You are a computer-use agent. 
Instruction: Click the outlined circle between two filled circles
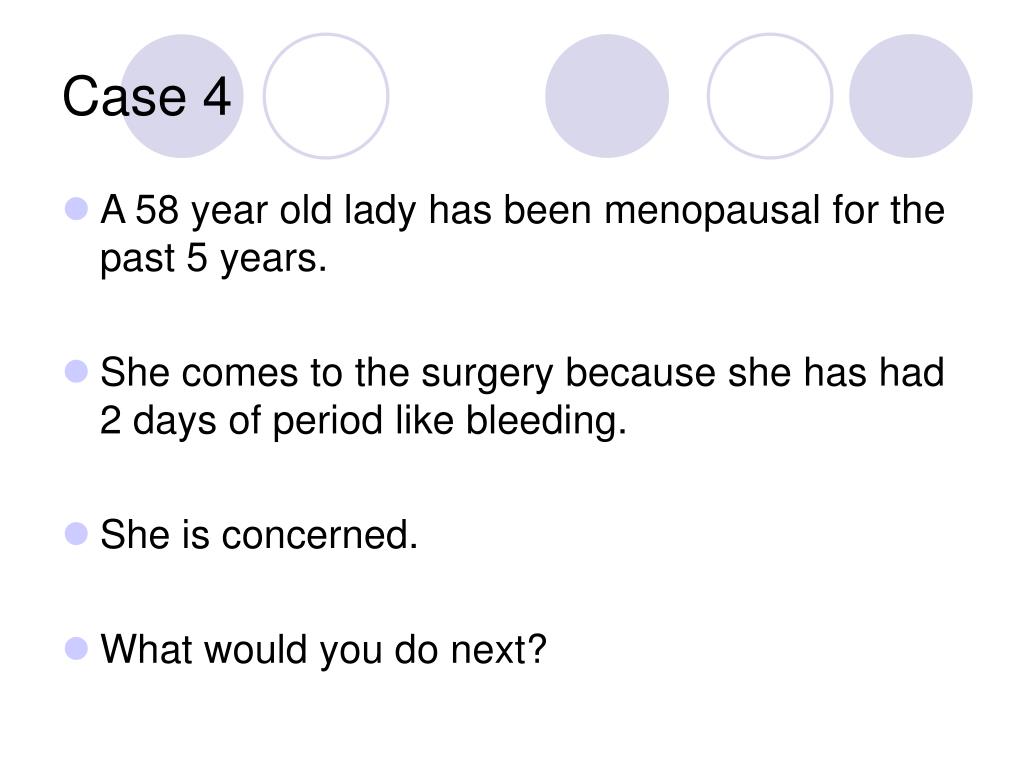pos(770,96)
